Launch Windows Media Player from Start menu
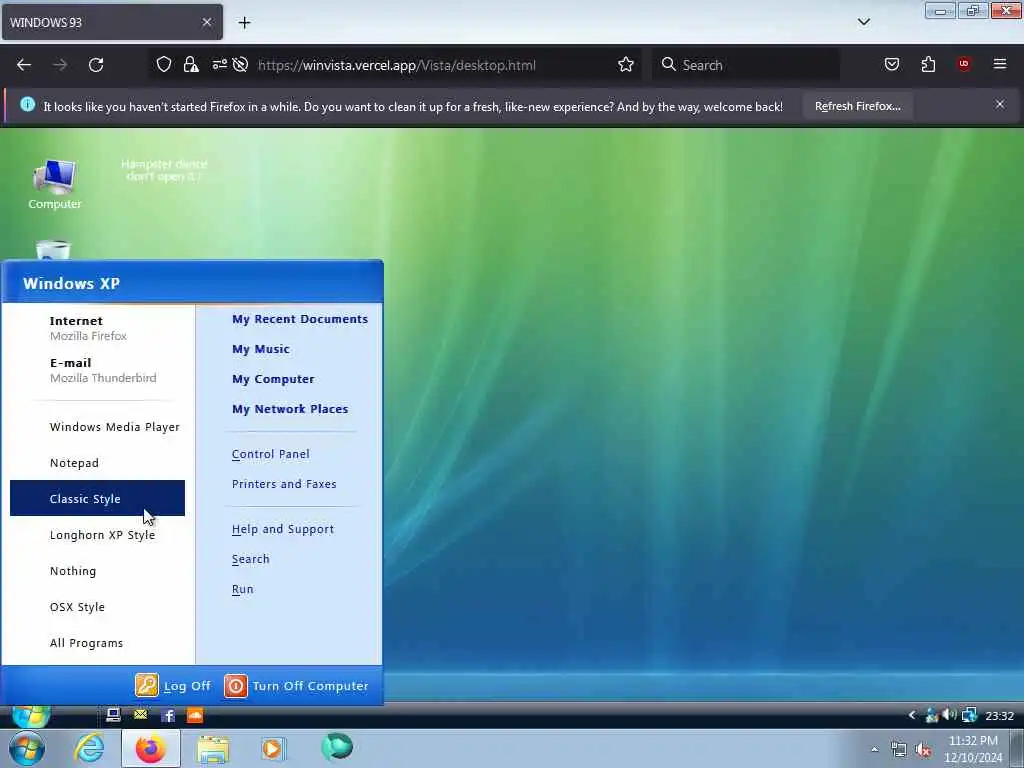The image size is (1024, 768). [x=98, y=426]
